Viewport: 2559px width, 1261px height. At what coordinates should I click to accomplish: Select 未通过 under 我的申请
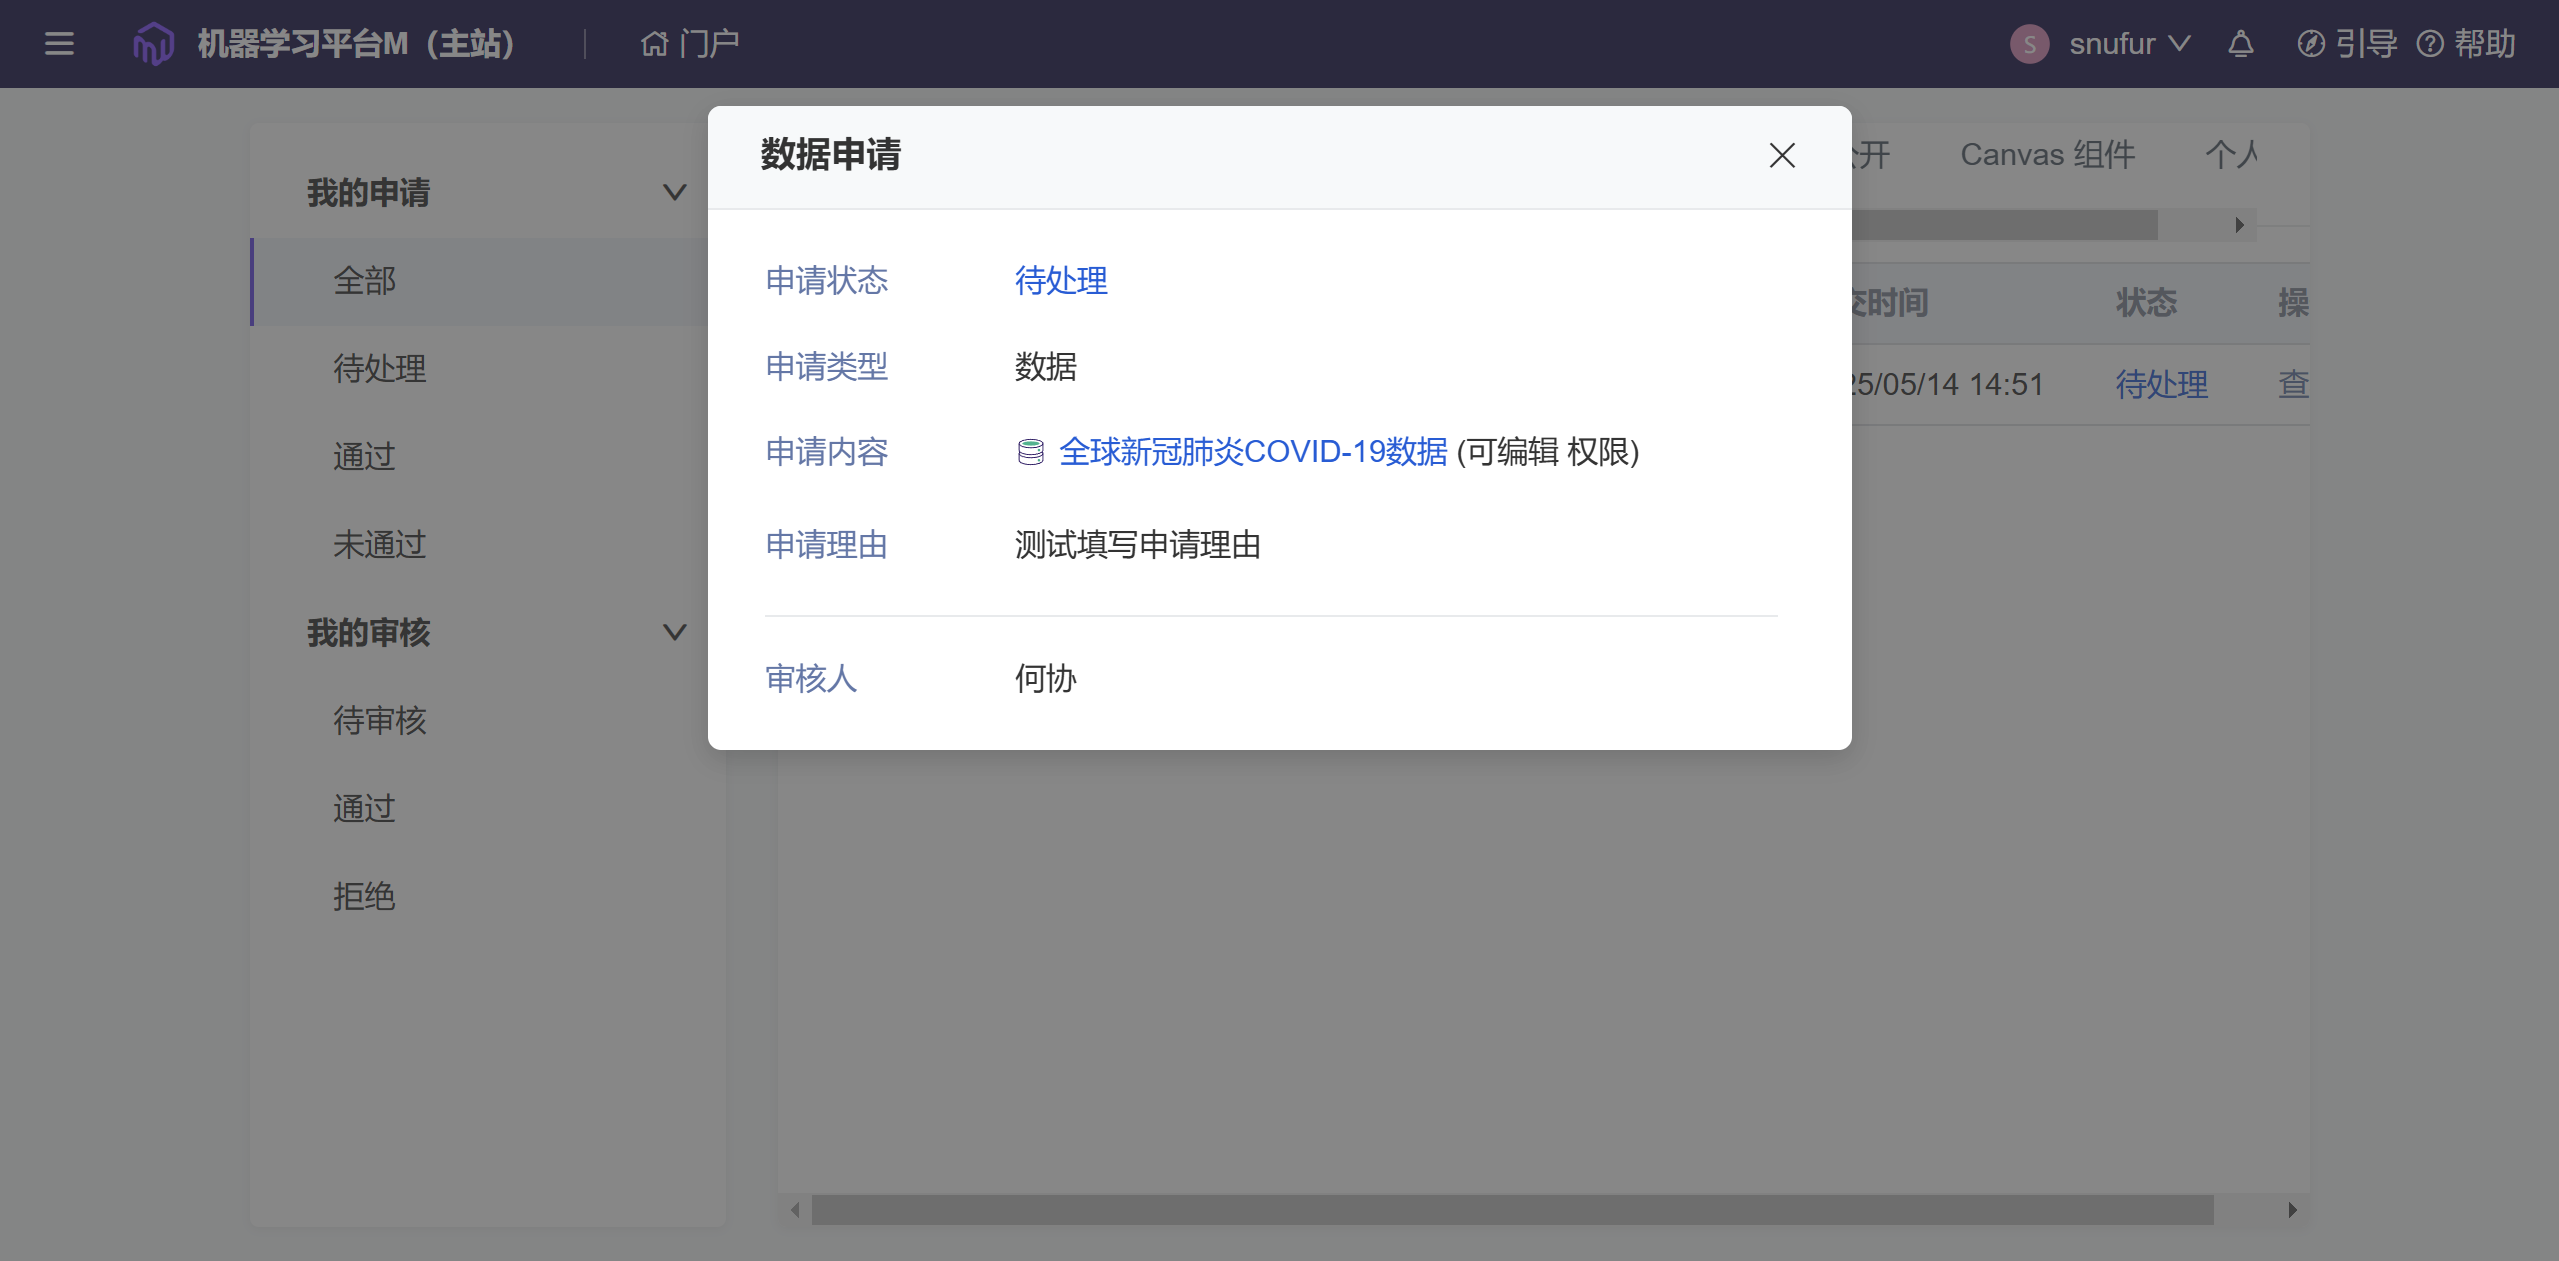[x=380, y=544]
